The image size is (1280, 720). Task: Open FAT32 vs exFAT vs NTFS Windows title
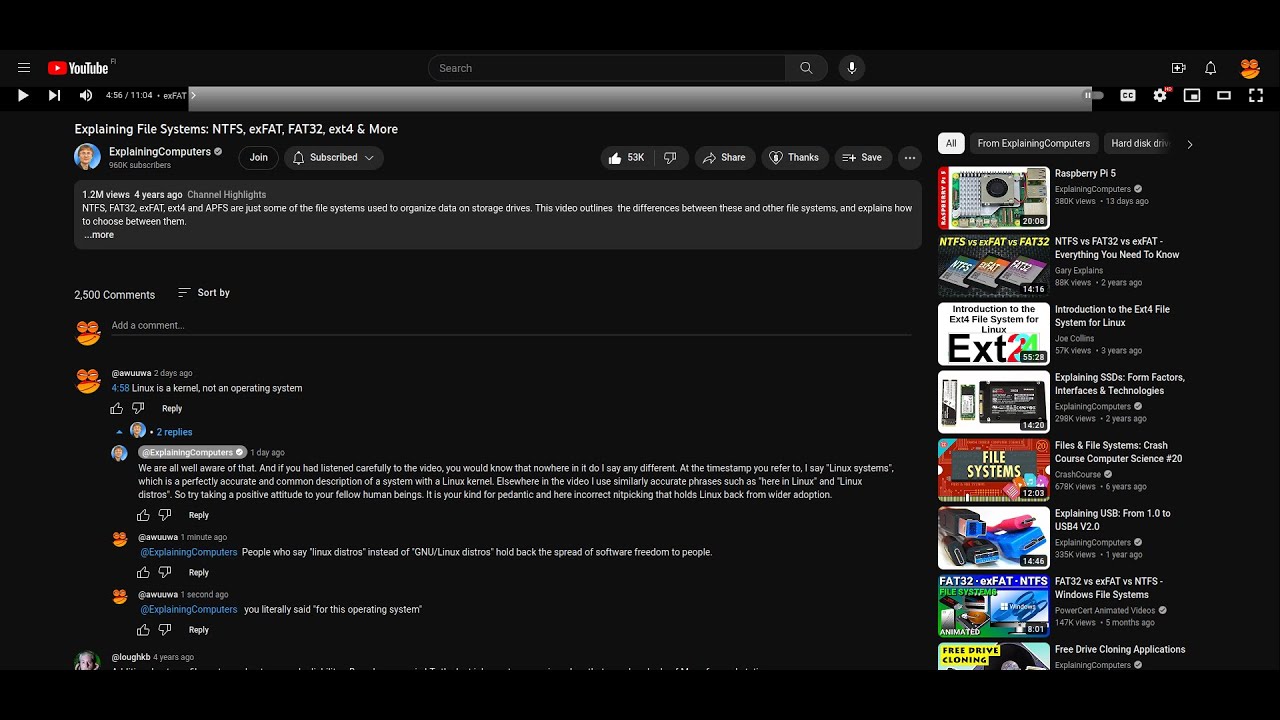(1109, 588)
